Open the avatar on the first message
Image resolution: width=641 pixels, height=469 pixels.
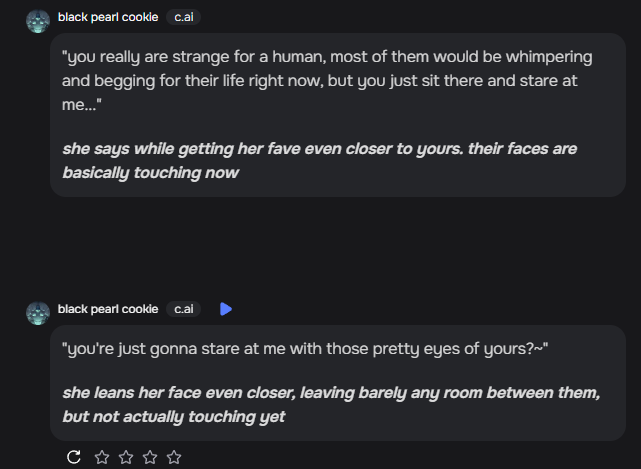coord(38,22)
